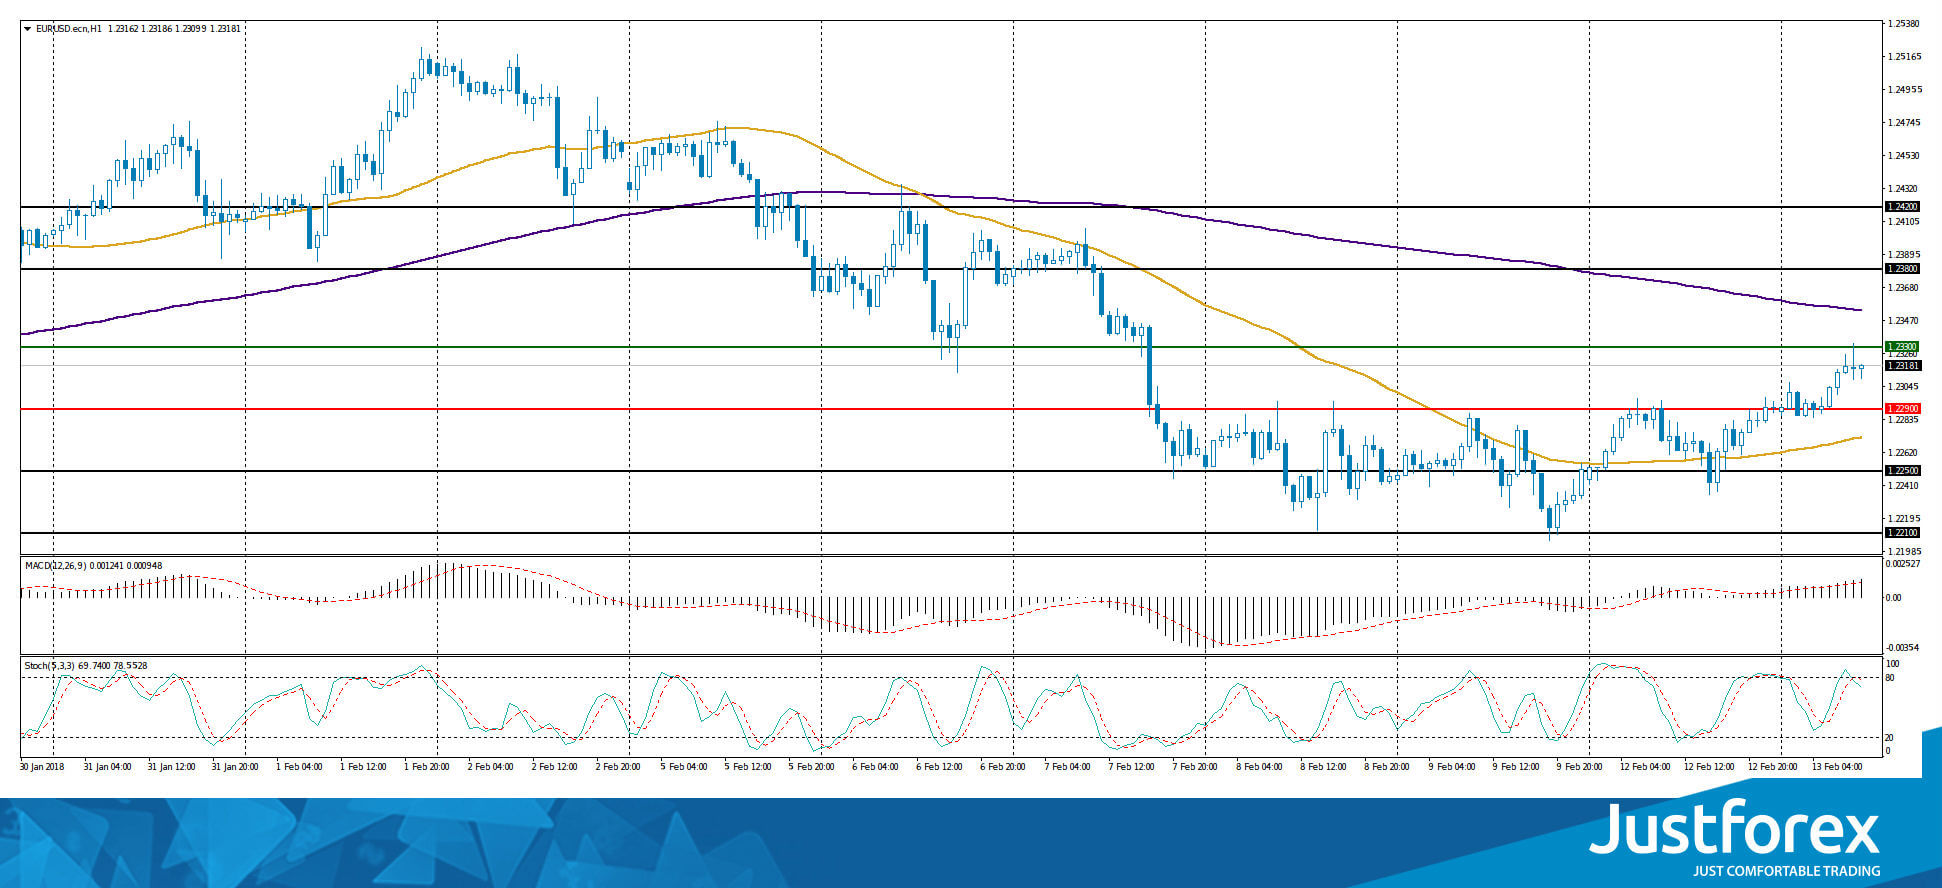1942x888 pixels.
Task: Click the 6 Feb 12:00 time label
Action: (x=939, y=767)
